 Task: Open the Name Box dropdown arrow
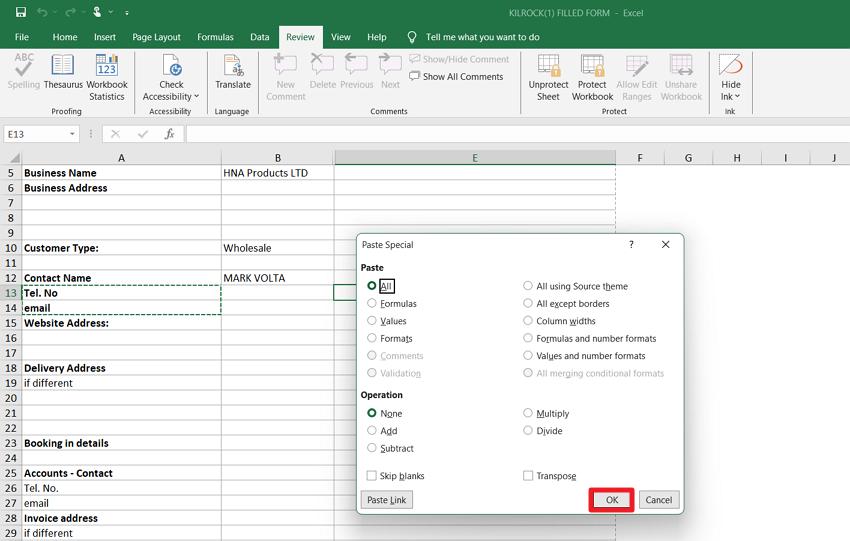(72, 134)
